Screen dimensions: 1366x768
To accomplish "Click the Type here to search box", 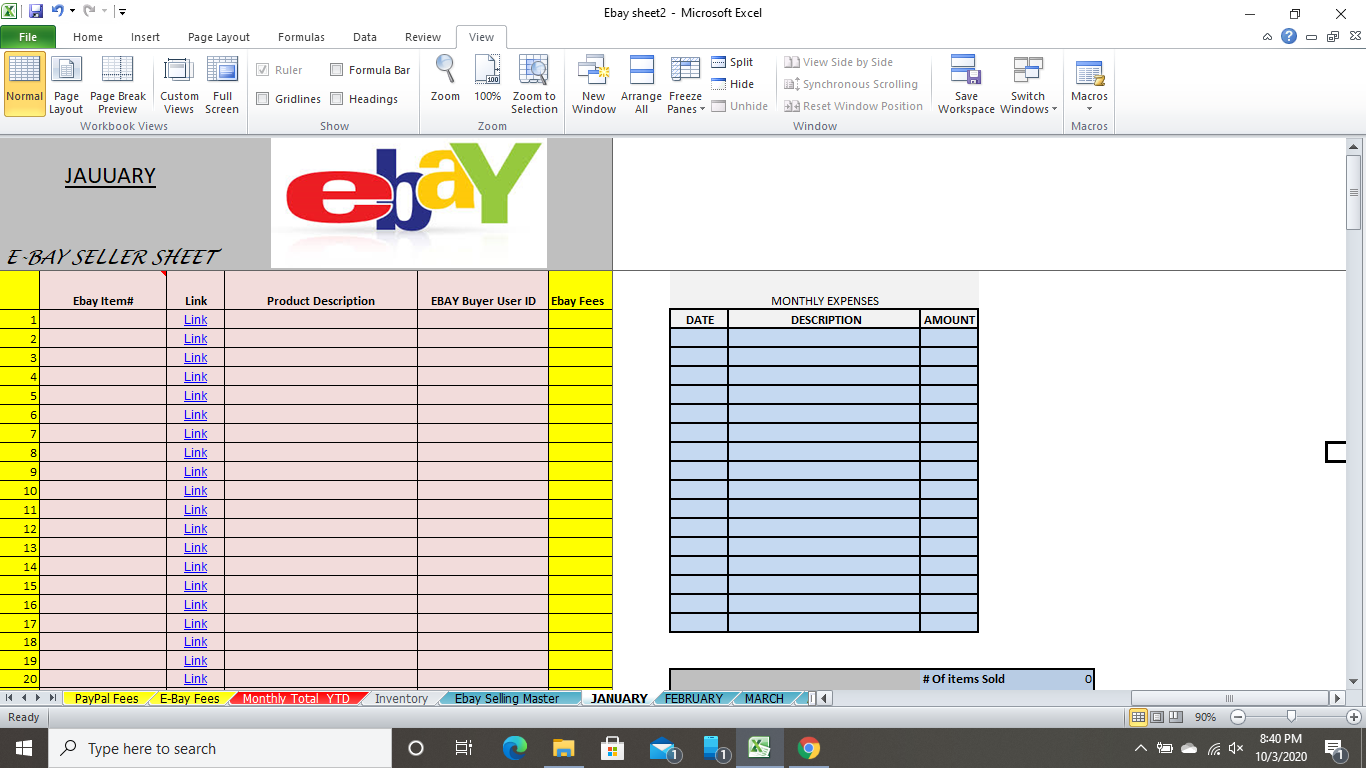I will [x=220, y=748].
